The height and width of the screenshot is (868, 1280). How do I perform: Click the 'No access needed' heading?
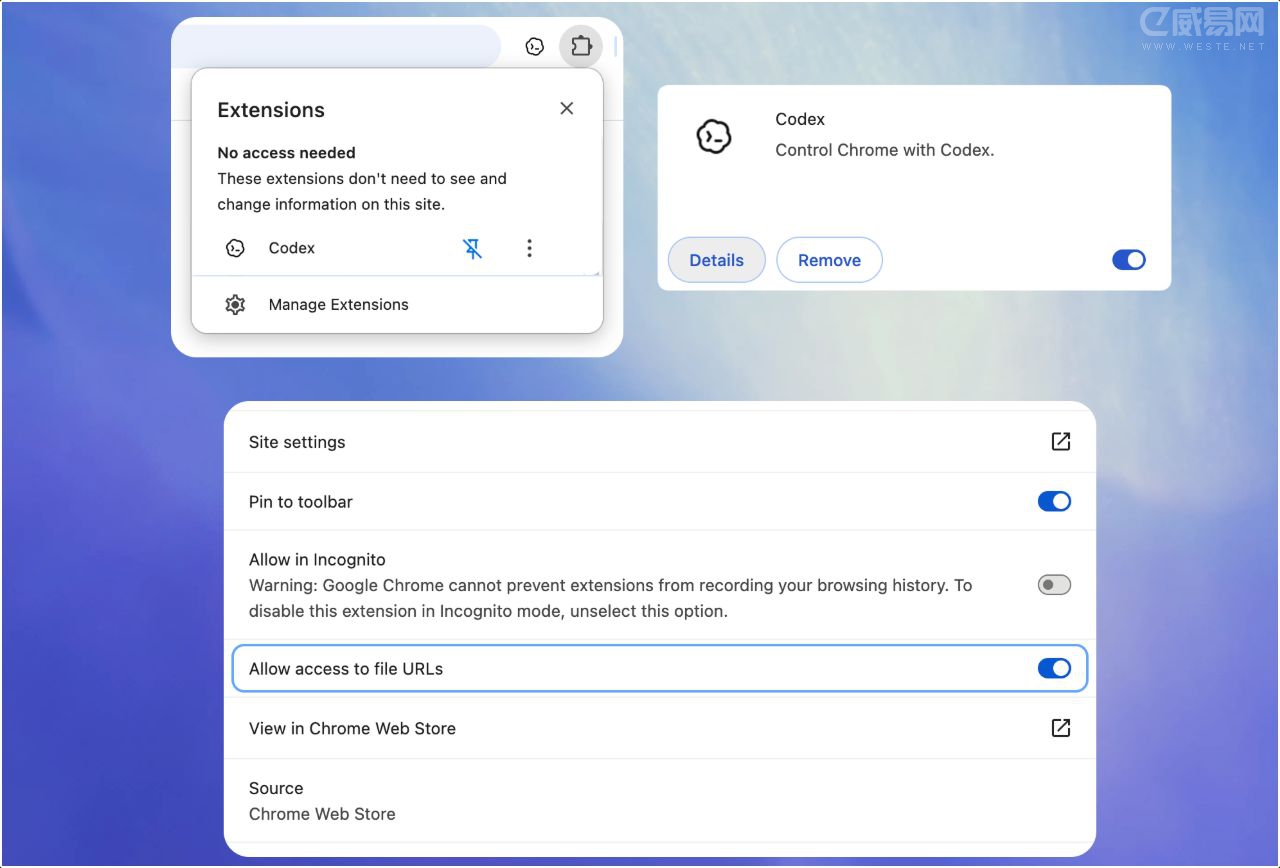(286, 153)
